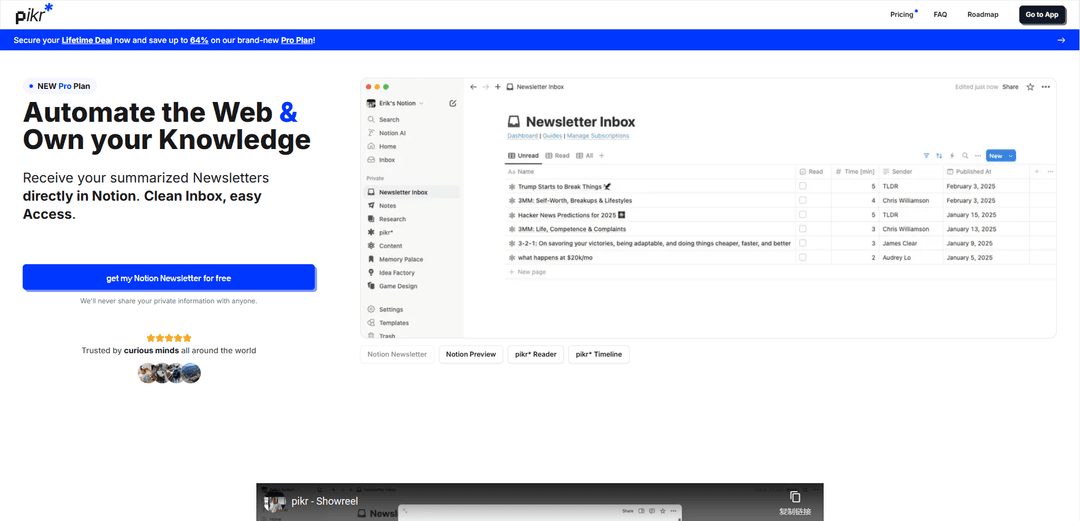The height and width of the screenshot is (521, 1080).
Task: Add a column with the plus in table header
Action: pos(1037,172)
